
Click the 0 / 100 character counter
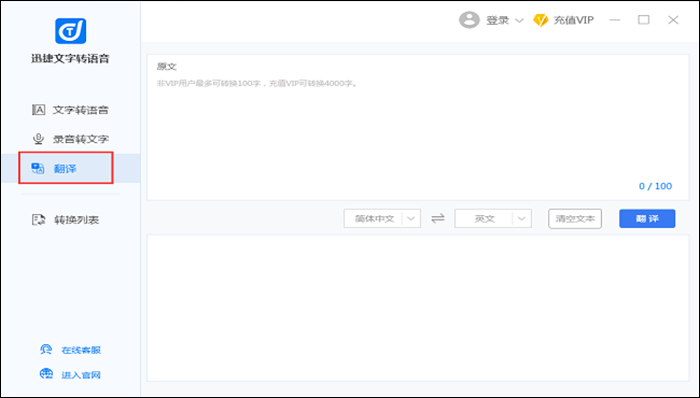click(655, 186)
